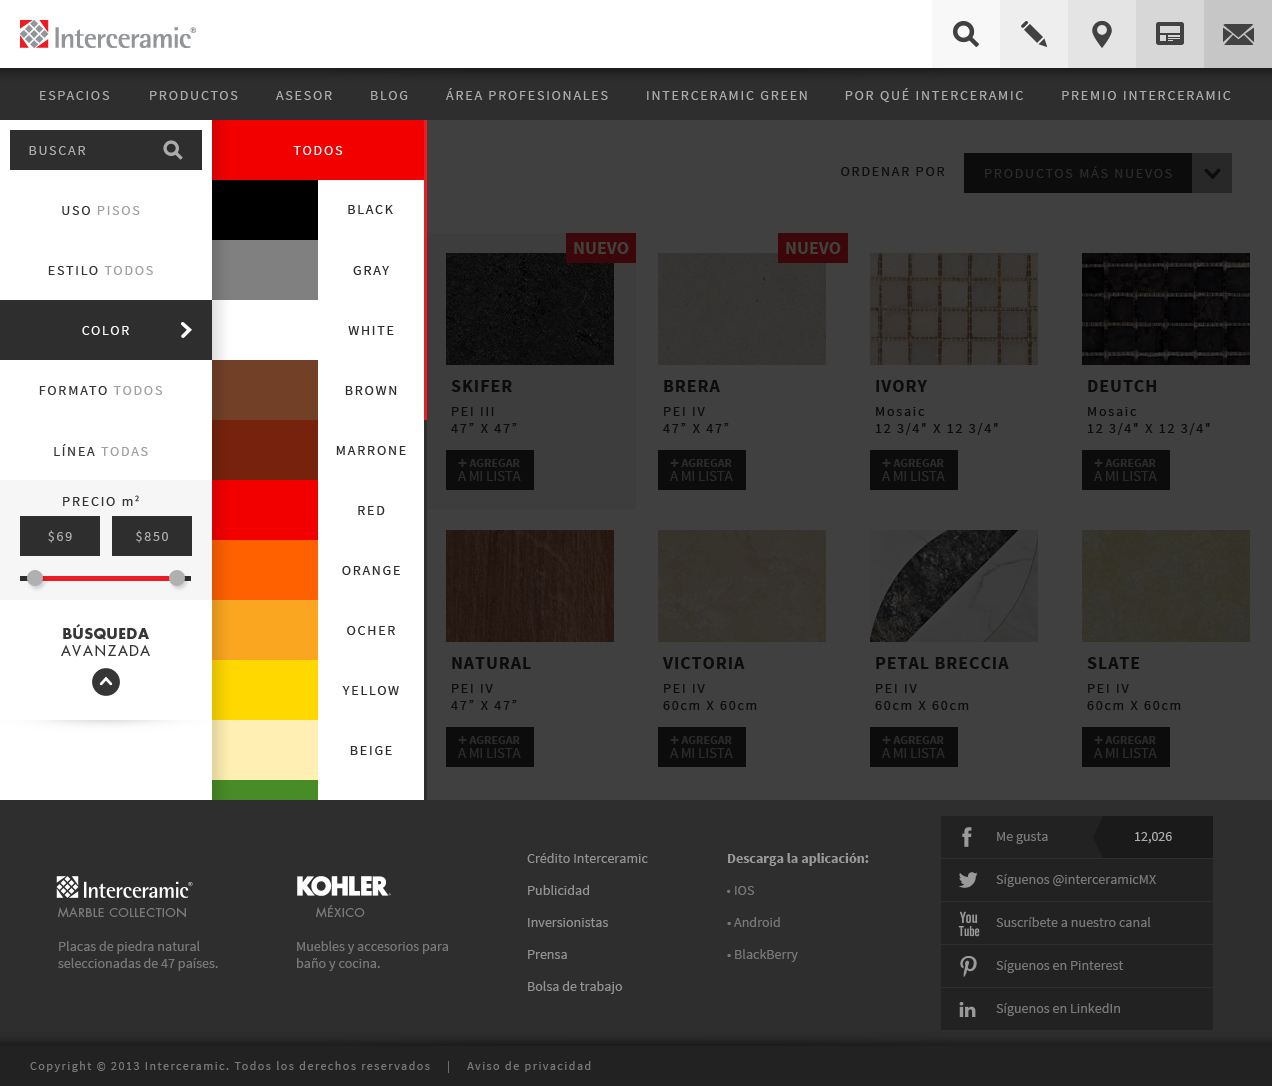The width and height of the screenshot is (1272, 1086).
Task: Open the pencil edit icon in header
Action: [1033, 34]
